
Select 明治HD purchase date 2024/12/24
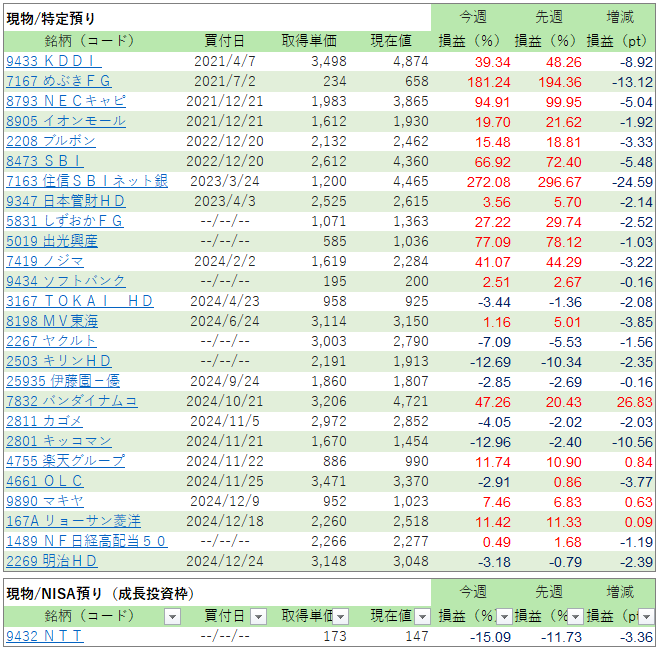[x=225, y=561]
